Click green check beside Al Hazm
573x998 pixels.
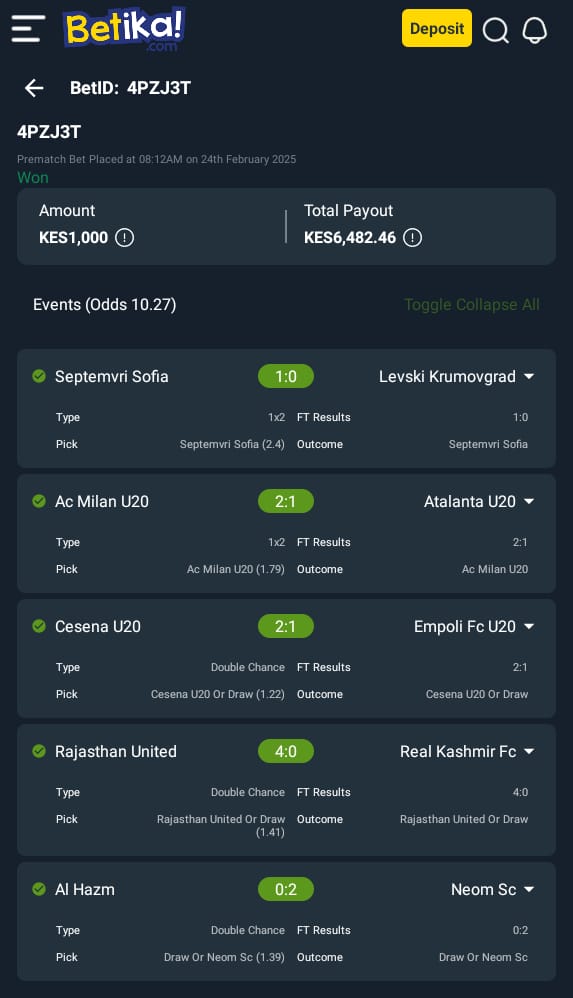(x=39, y=889)
